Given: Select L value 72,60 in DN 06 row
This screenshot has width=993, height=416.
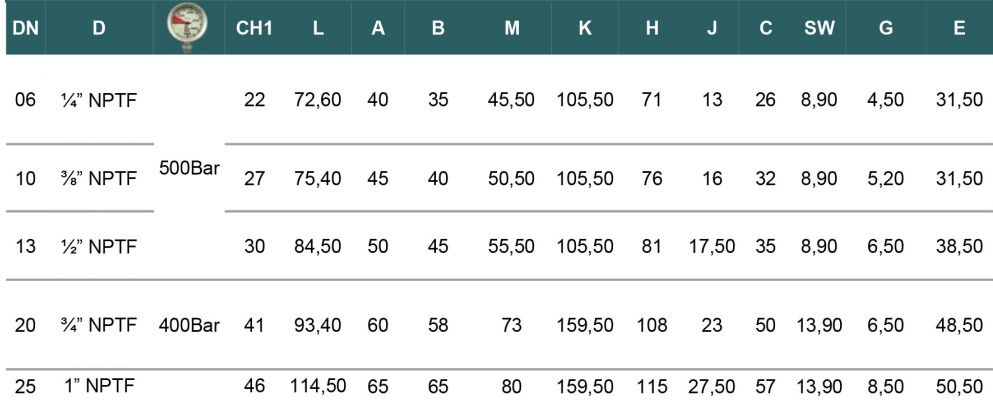Looking at the screenshot, I should pyautogui.click(x=318, y=100).
